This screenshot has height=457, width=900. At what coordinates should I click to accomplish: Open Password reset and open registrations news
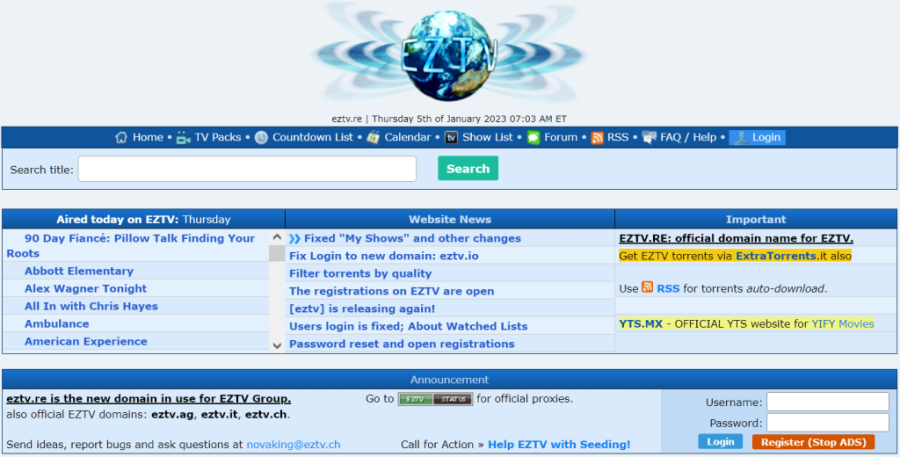[401, 344]
